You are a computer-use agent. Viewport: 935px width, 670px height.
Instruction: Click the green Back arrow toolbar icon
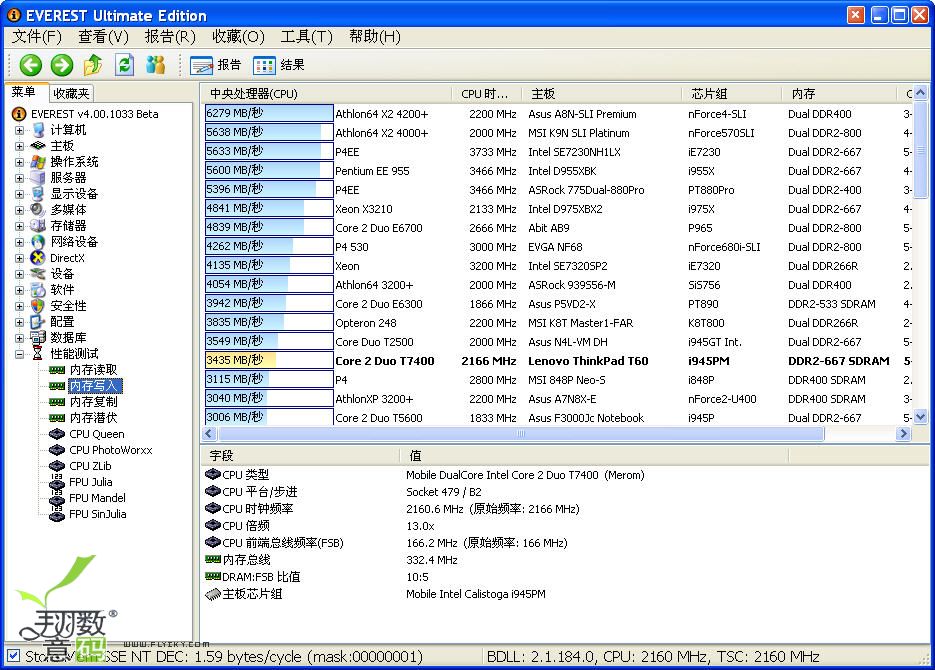point(30,65)
